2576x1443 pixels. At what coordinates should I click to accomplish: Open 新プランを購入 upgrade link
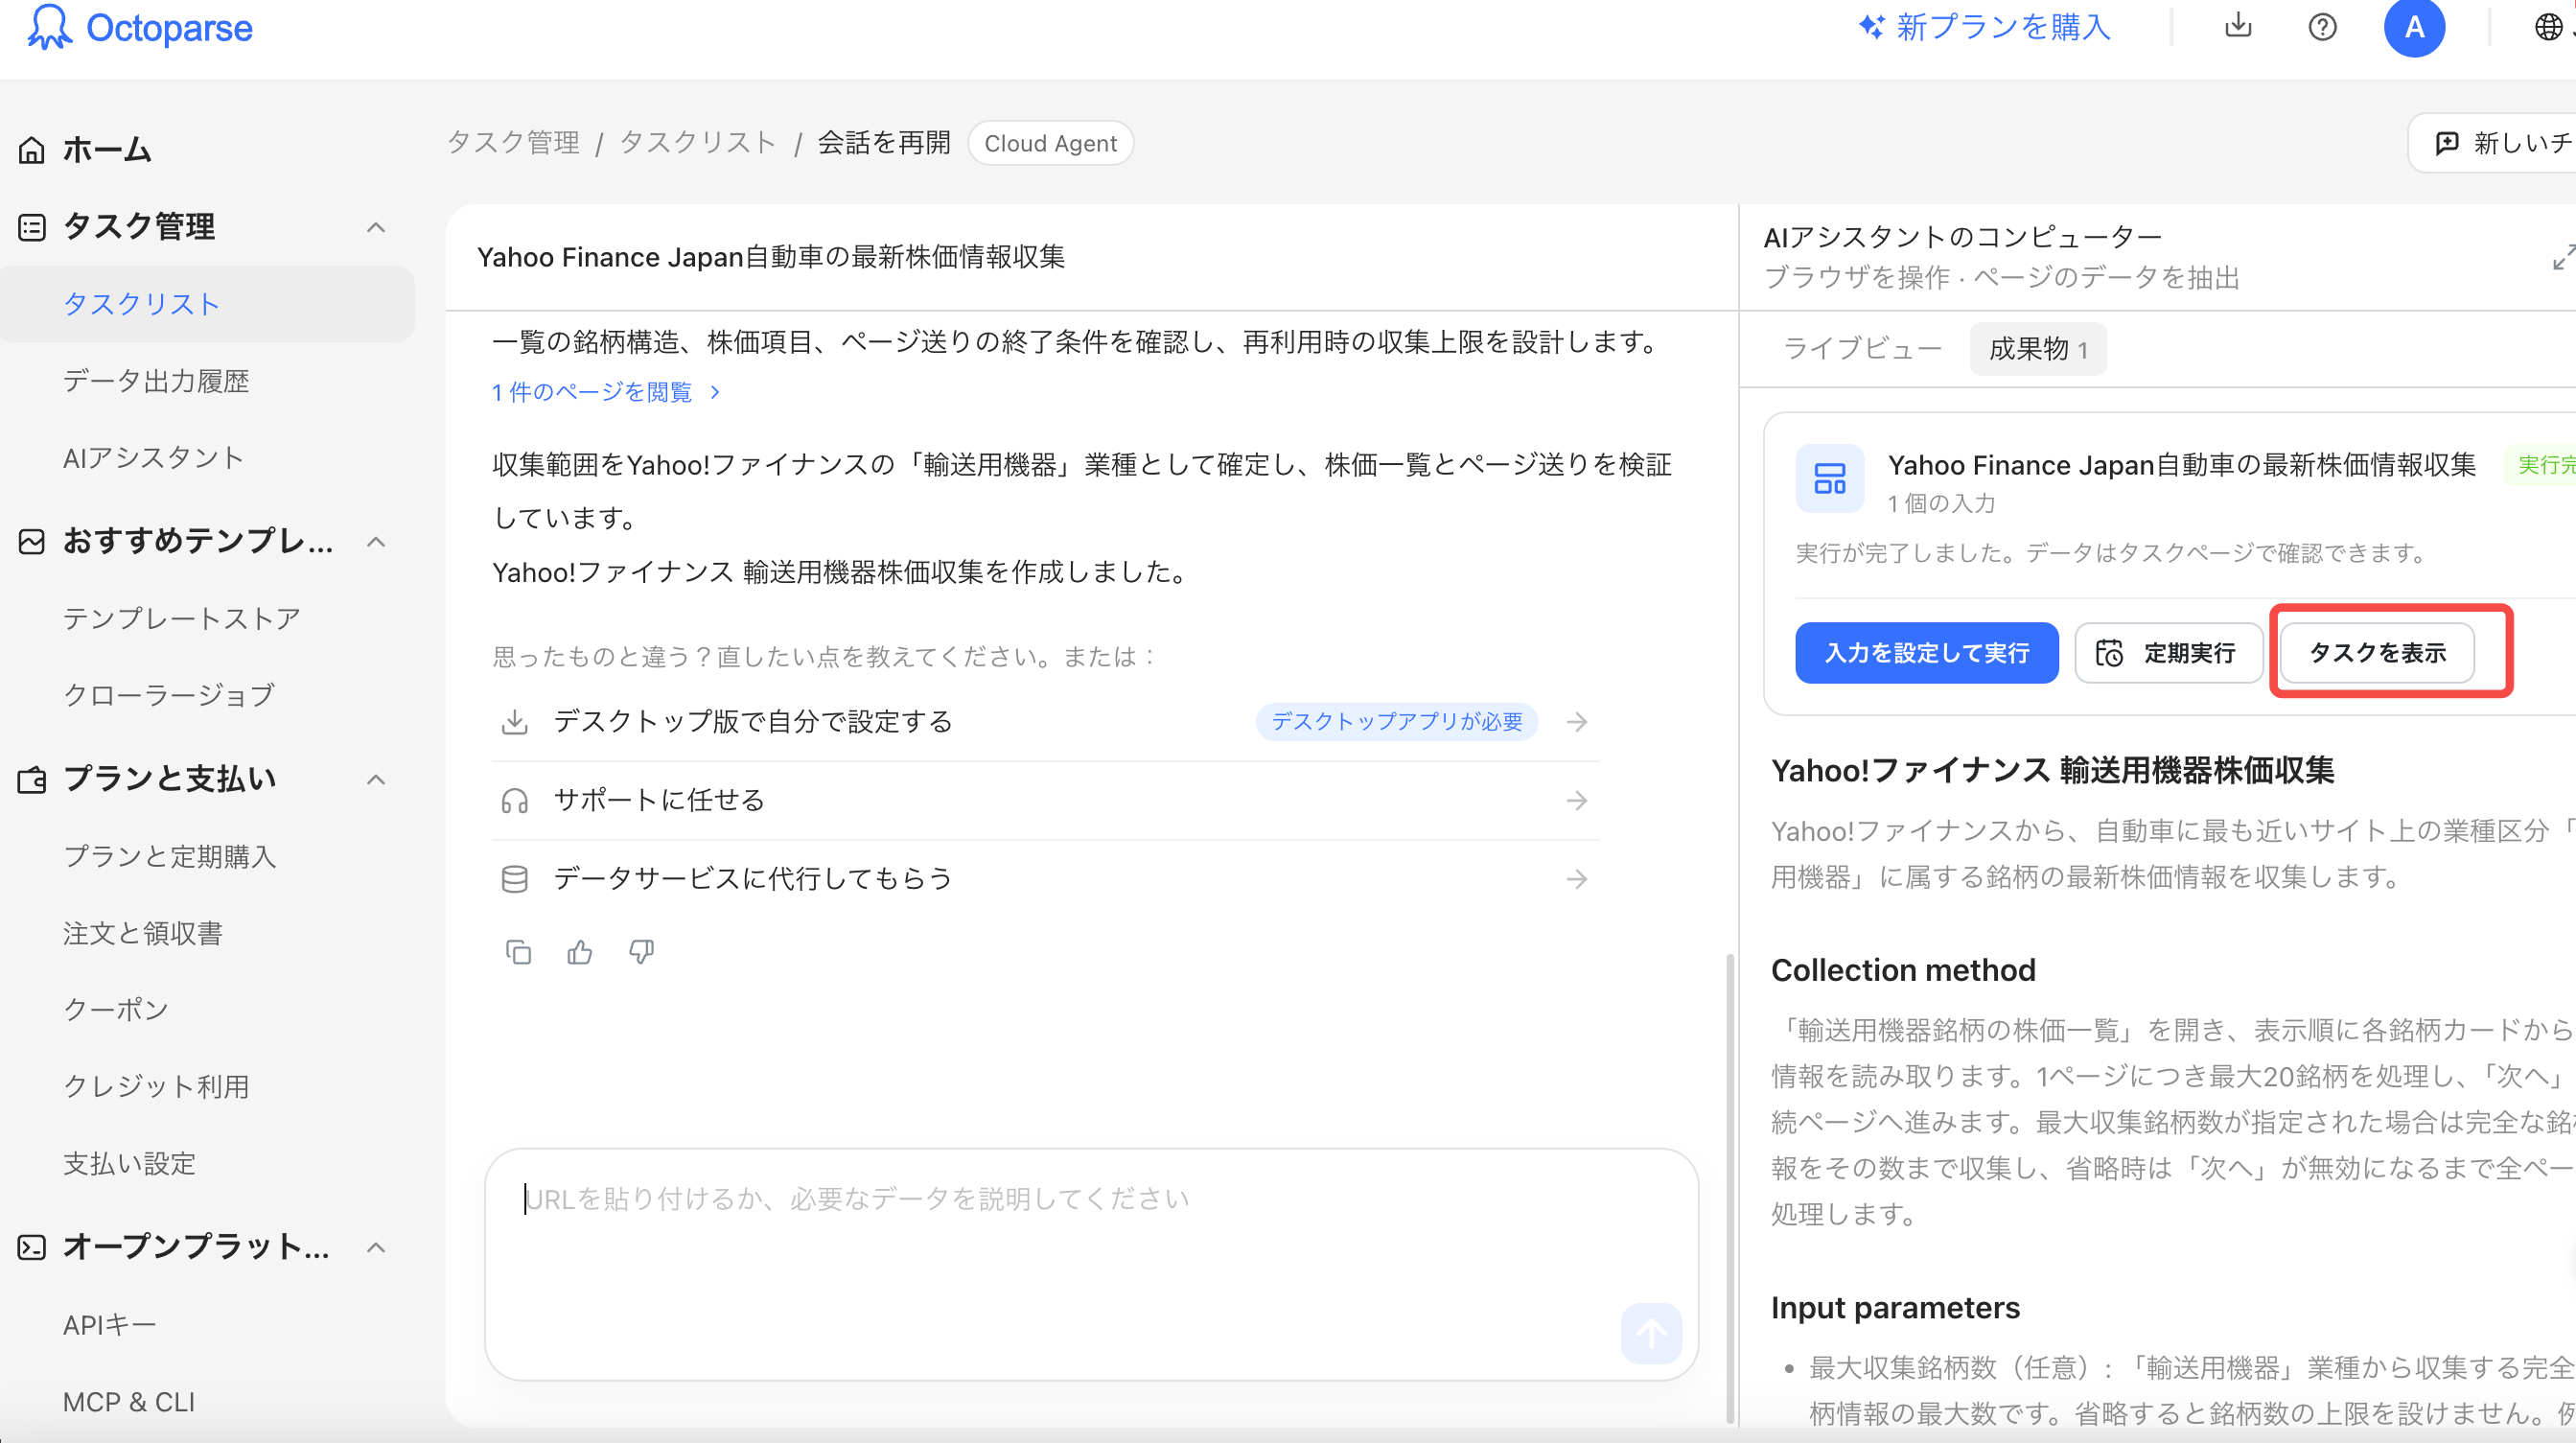(x=1985, y=27)
